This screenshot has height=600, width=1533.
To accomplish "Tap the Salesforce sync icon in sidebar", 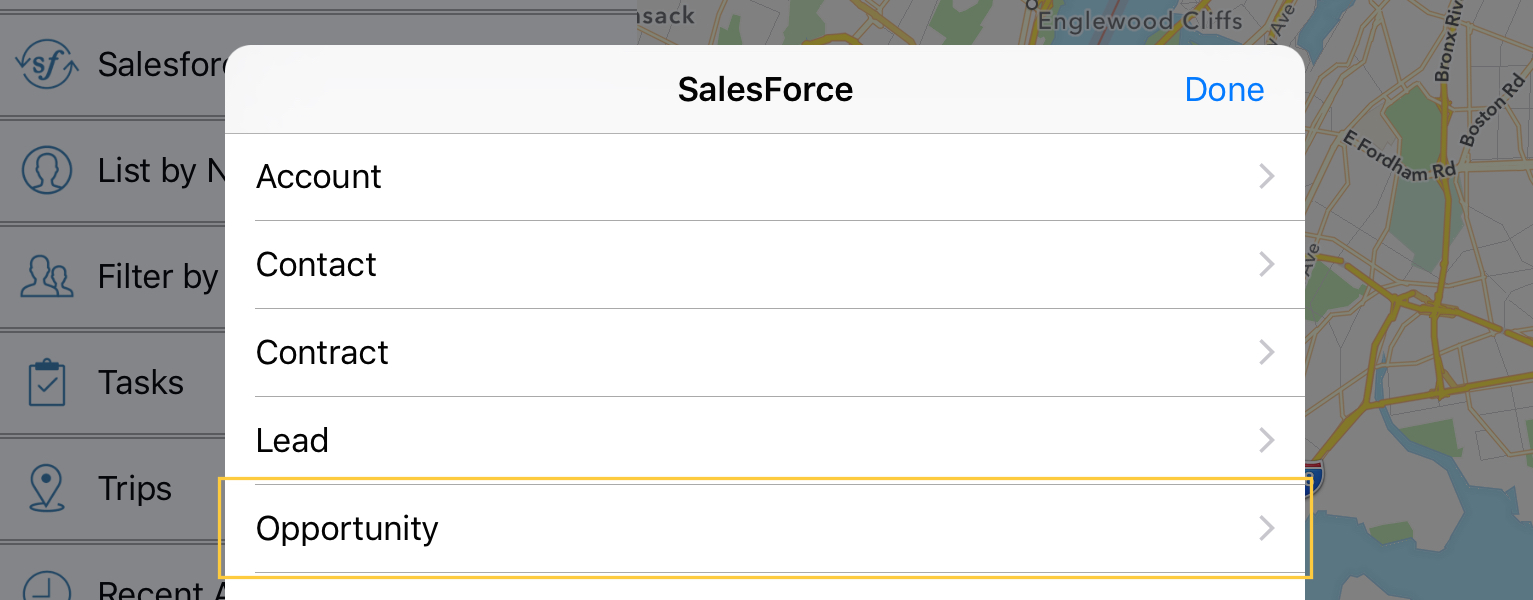I will click(47, 65).
